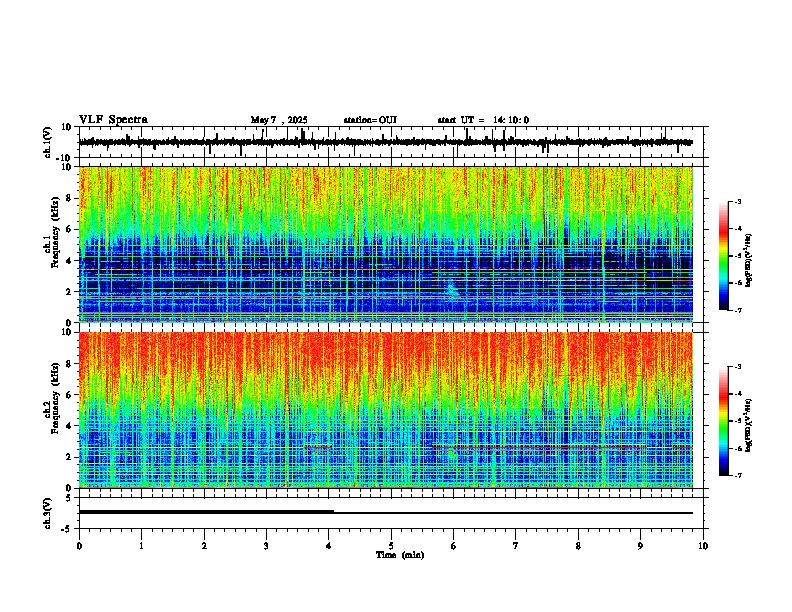Viewport: 792px width, 612px height.
Task: Click time axis tick label "3"
Action: coord(266,546)
